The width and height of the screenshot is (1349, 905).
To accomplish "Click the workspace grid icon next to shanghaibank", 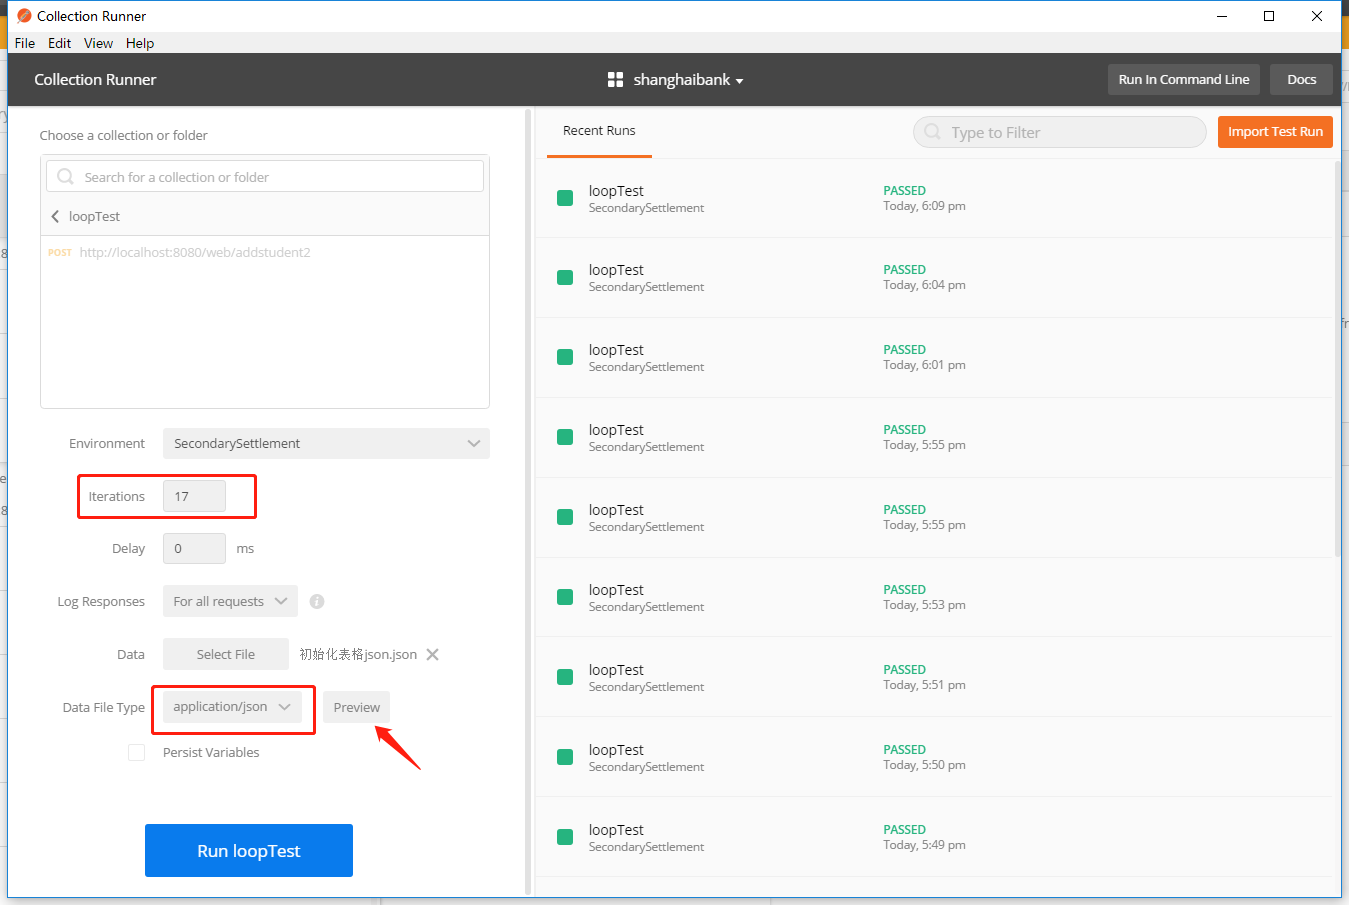I will pyautogui.click(x=614, y=80).
